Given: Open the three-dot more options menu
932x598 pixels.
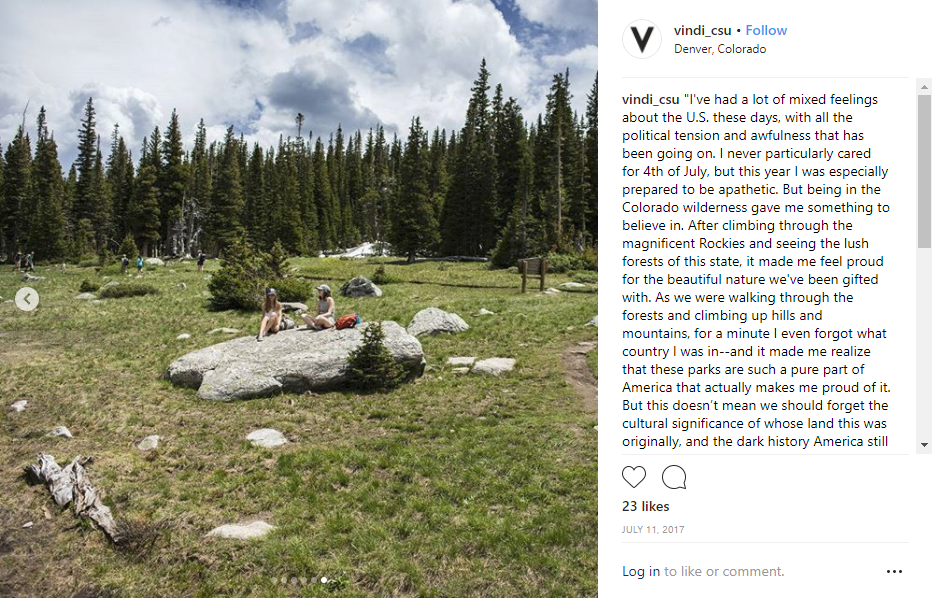Looking at the screenshot, I should click(x=894, y=572).
